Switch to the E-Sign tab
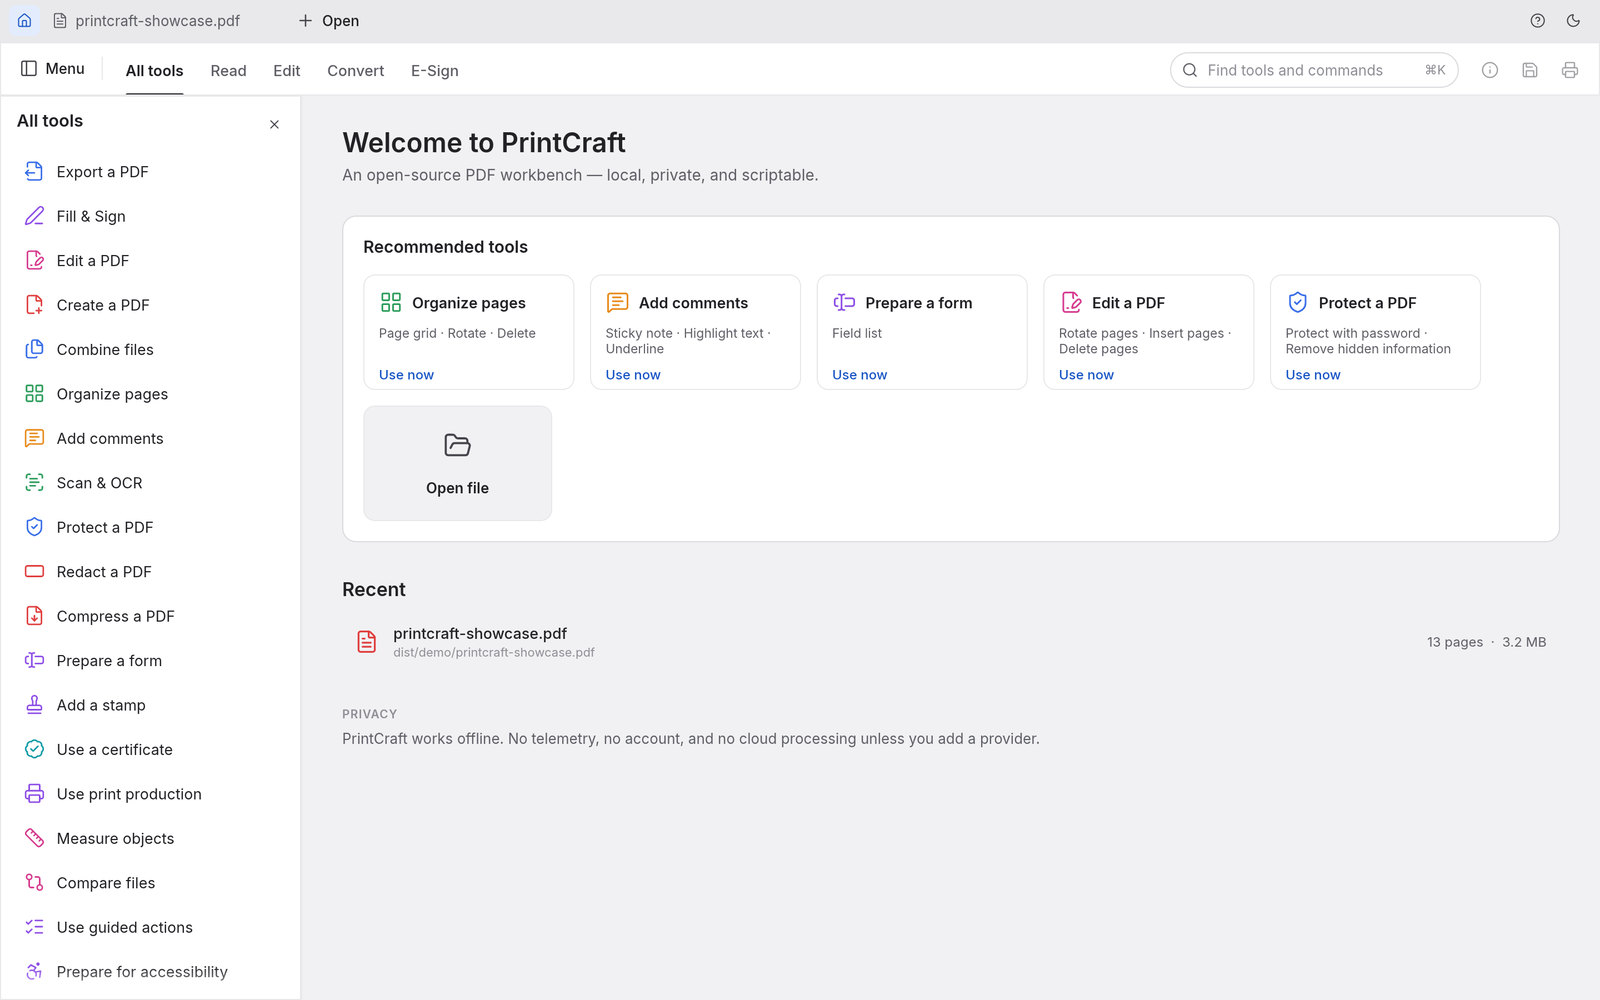Image resolution: width=1600 pixels, height=1000 pixels. pyautogui.click(x=434, y=70)
